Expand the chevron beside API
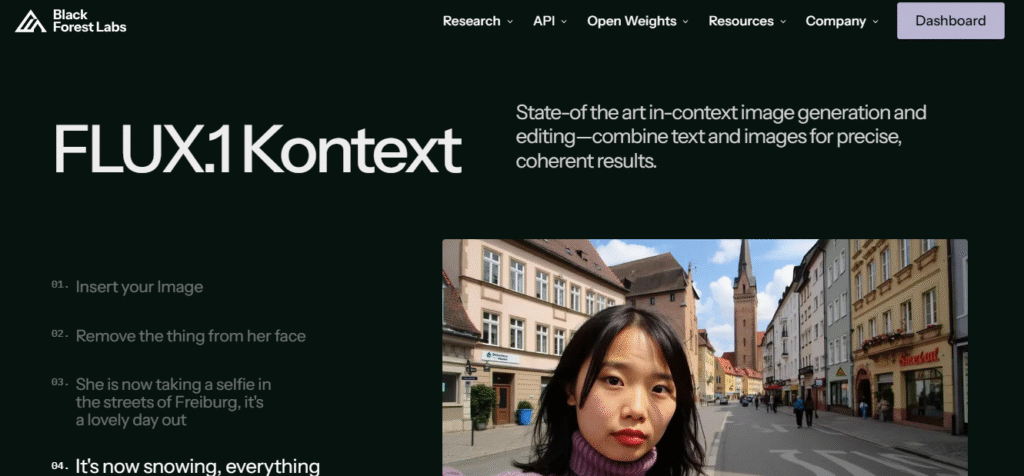This screenshot has height=476, width=1024. [564, 22]
